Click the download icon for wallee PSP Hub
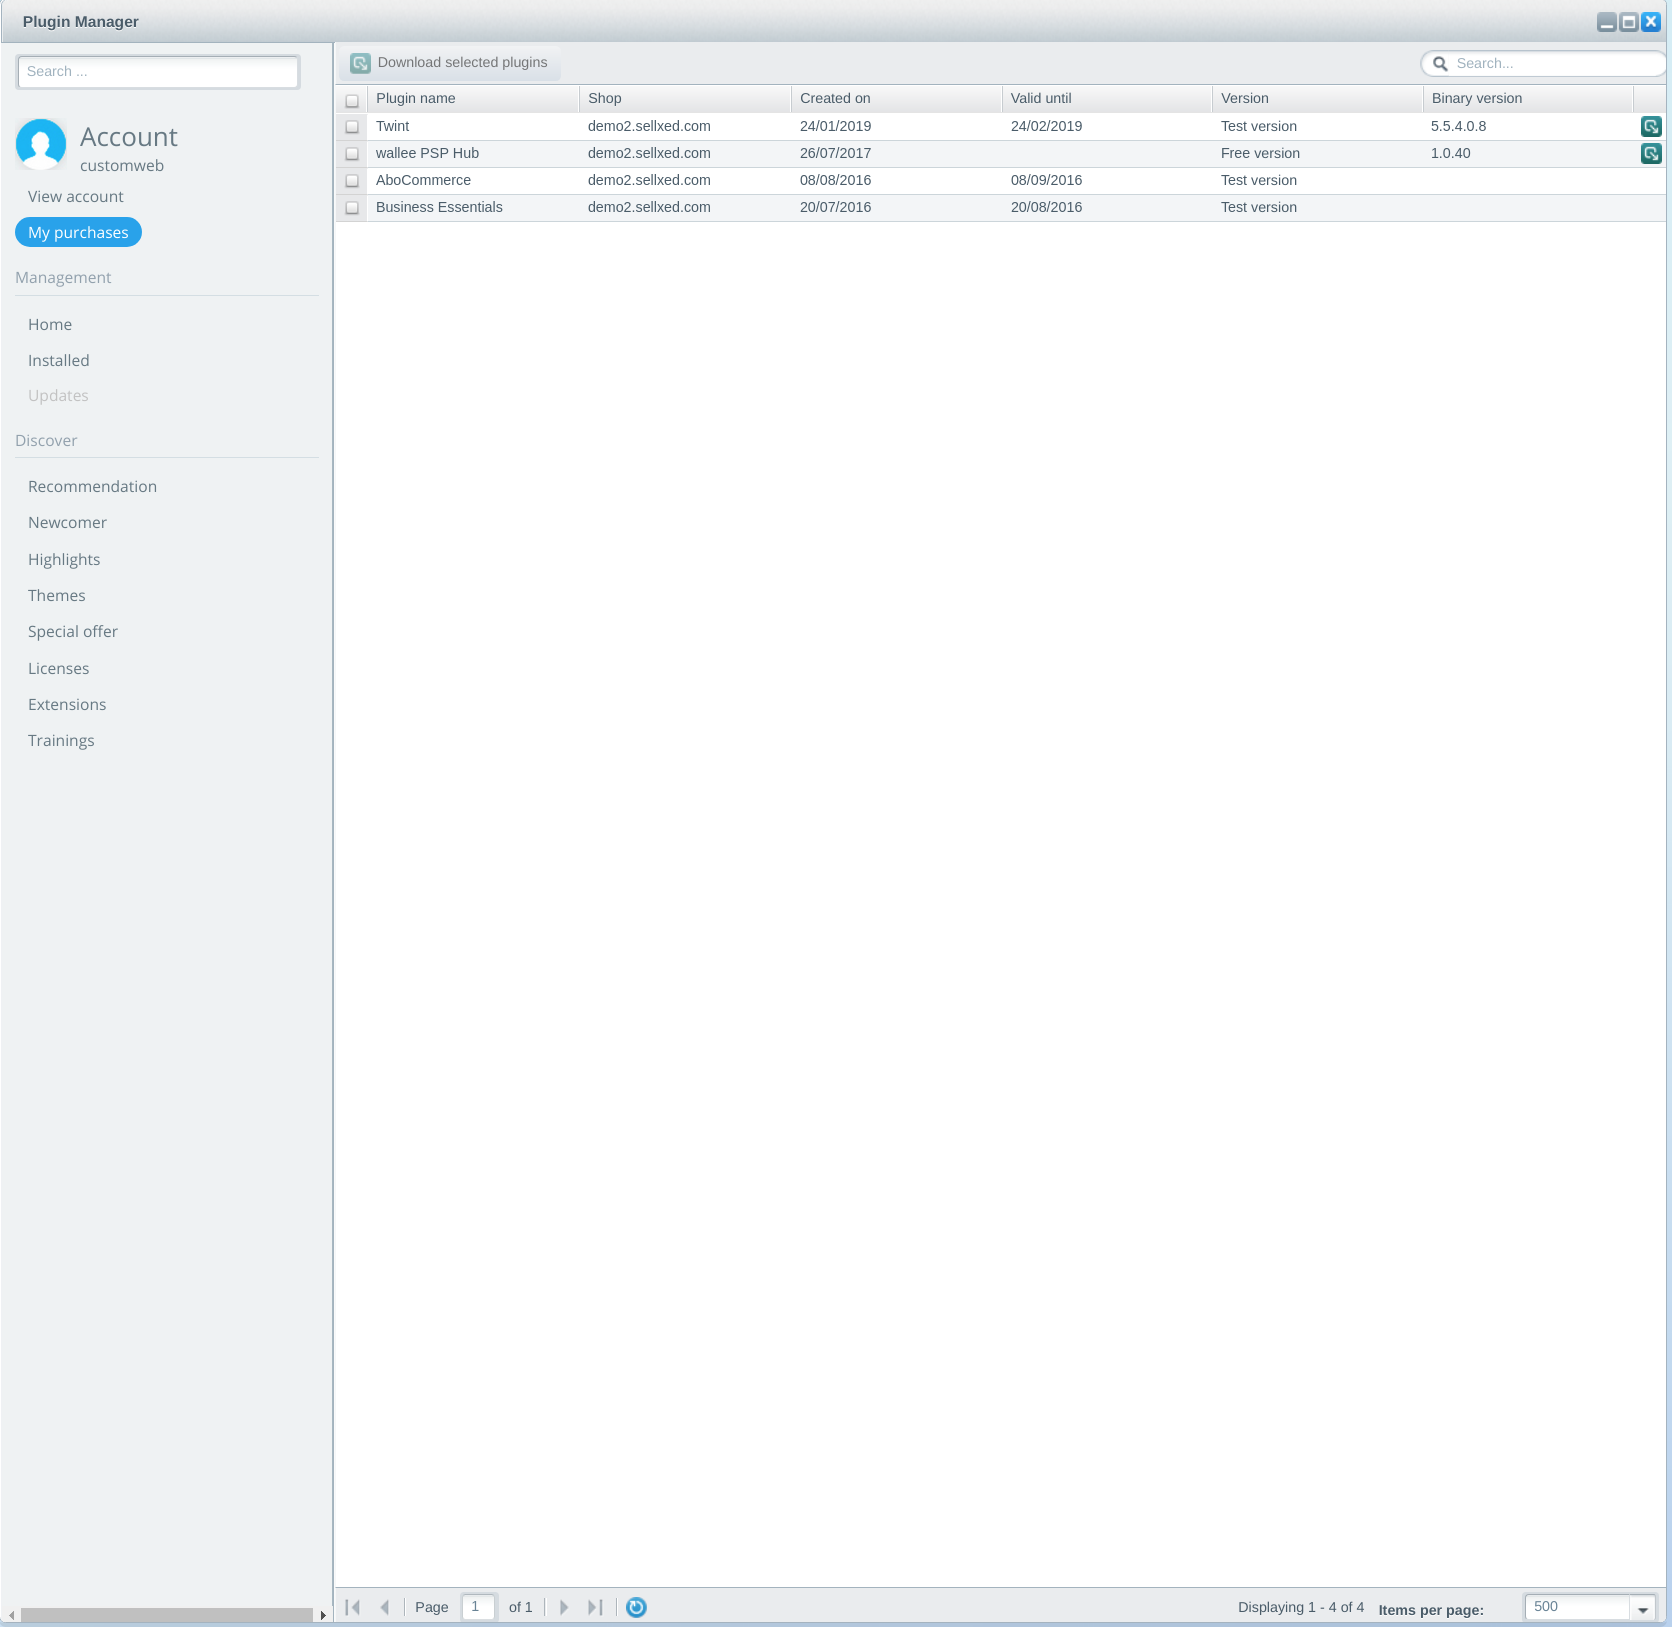Viewport: 1672px width, 1627px height. [x=1650, y=154]
